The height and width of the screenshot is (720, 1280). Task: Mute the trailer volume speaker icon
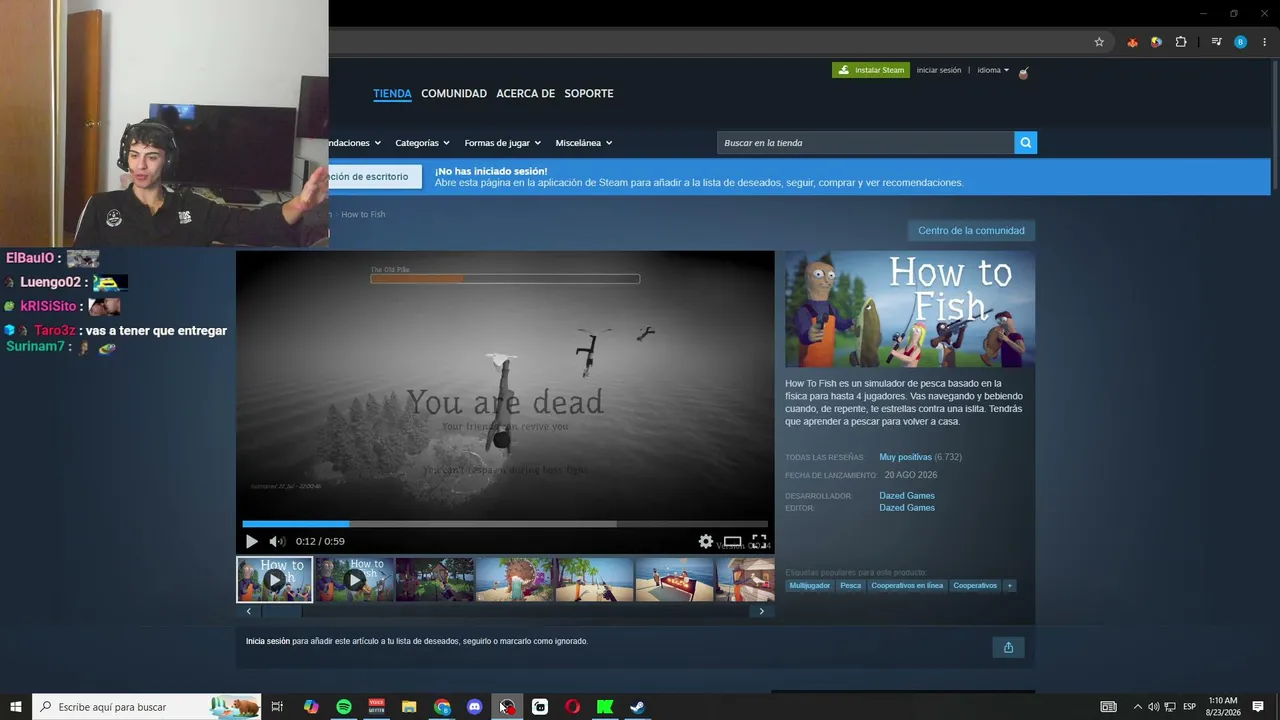click(277, 541)
